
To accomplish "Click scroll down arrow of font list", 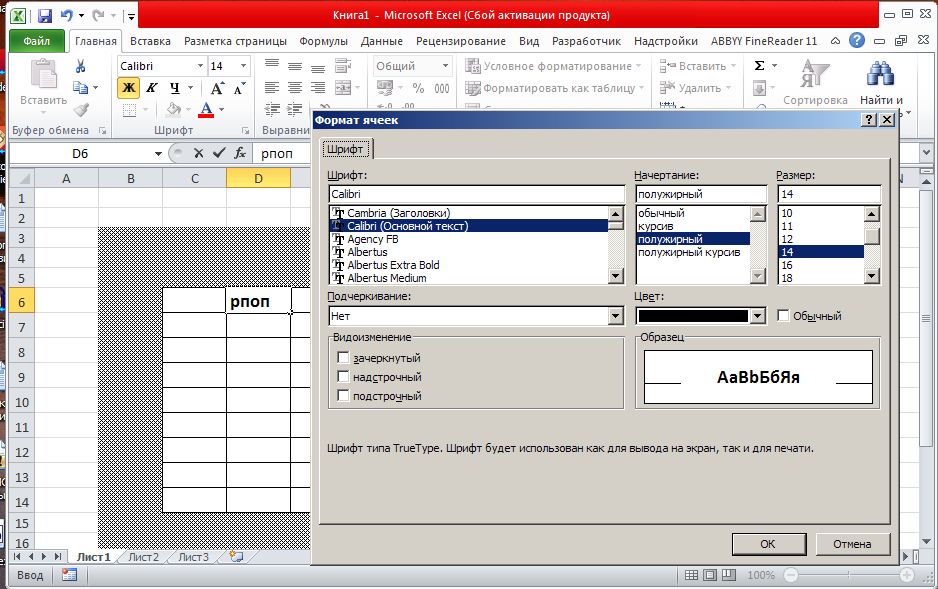I will (616, 276).
